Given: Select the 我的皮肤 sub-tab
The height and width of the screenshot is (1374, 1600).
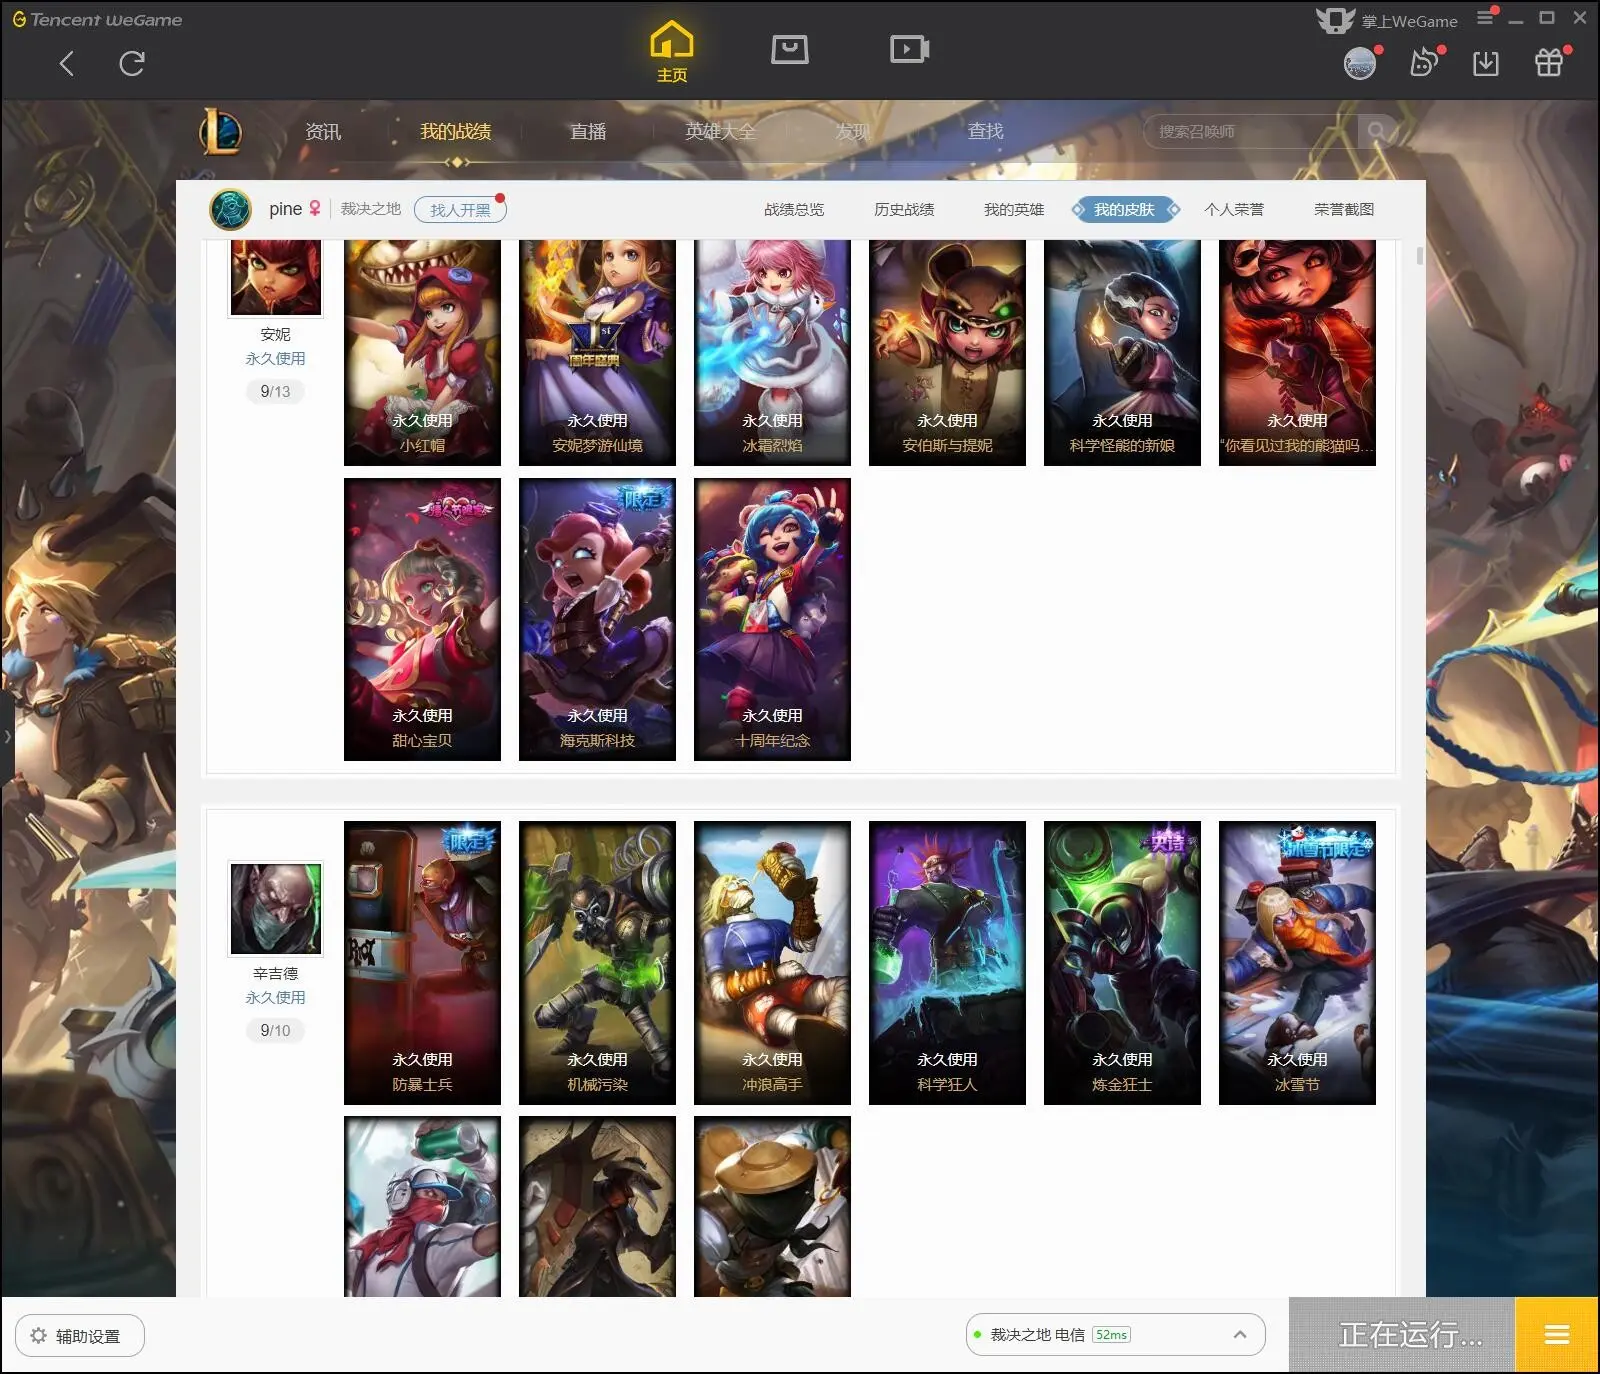Looking at the screenshot, I should click(x=1124, y=209).
